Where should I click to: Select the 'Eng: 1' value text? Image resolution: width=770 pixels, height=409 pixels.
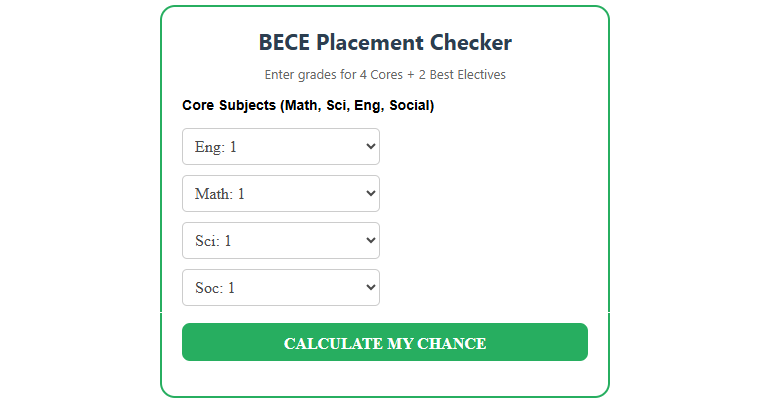coord(216,147)
